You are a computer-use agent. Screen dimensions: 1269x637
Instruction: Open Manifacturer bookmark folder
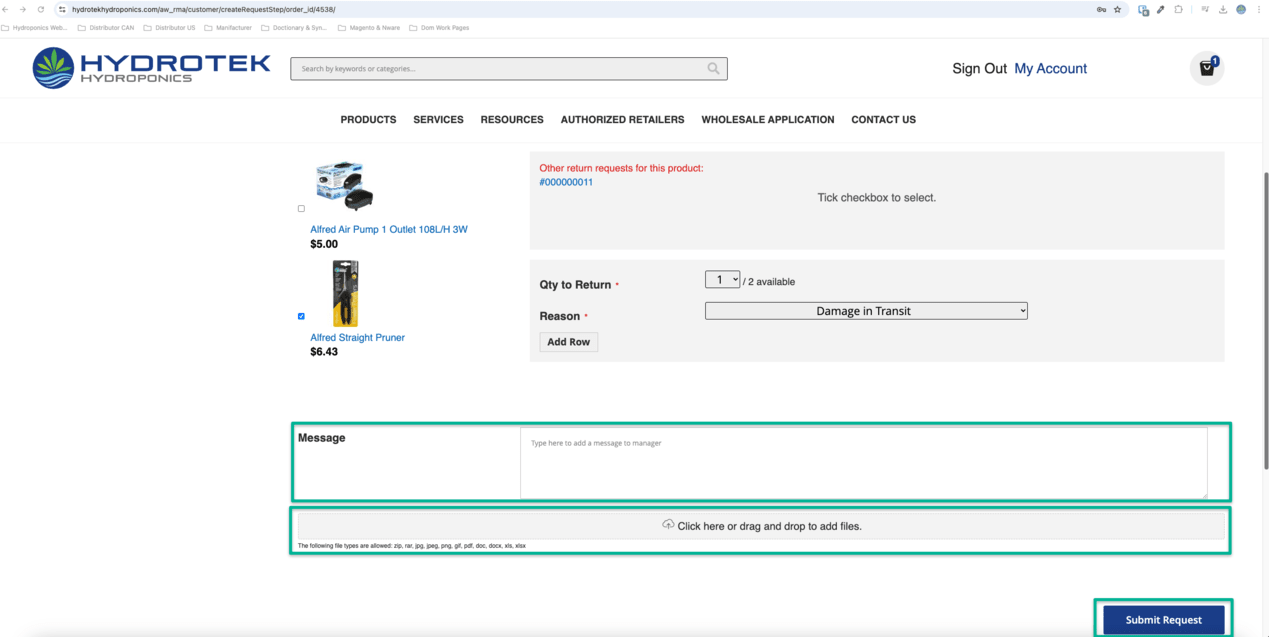228,28
